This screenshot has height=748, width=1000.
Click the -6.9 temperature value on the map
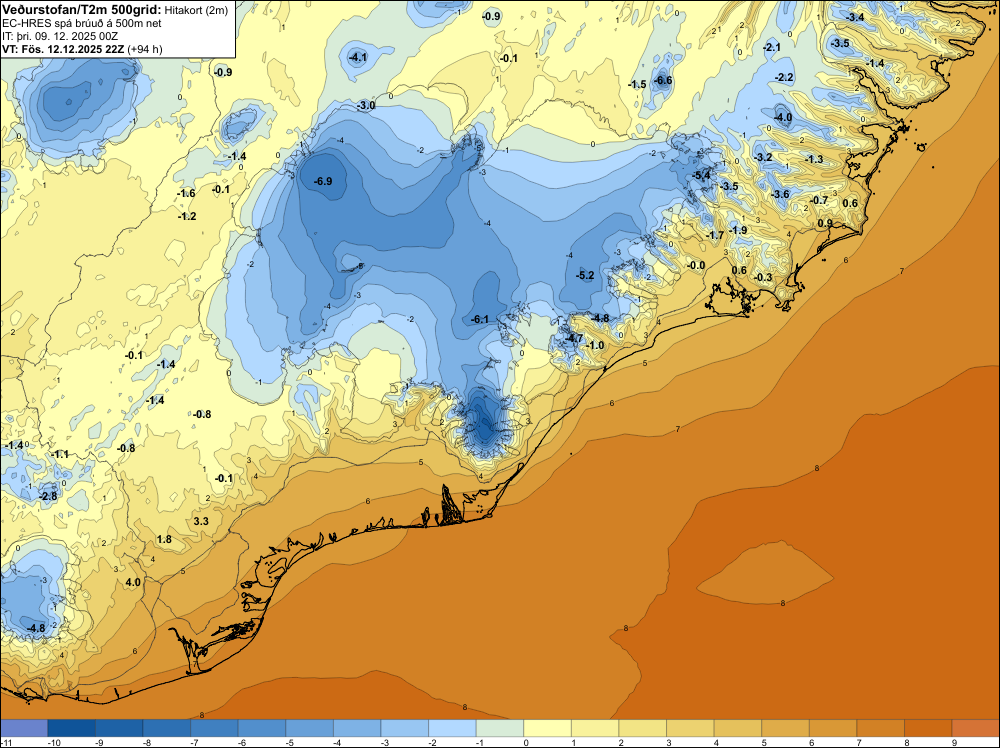(323, 182)
